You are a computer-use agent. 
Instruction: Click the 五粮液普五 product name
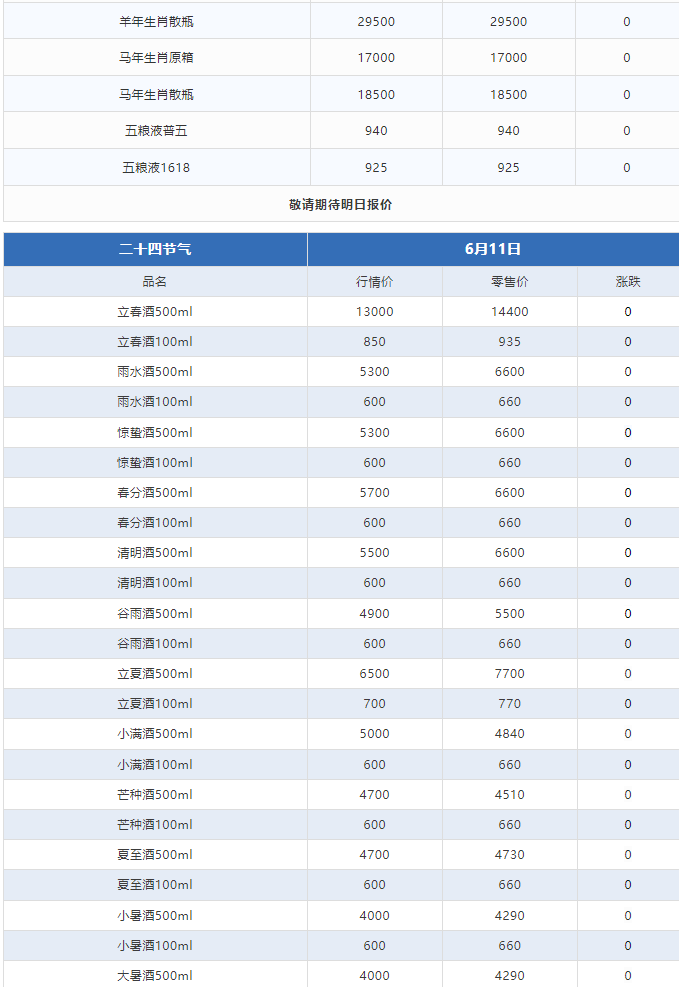click(156, 131)
